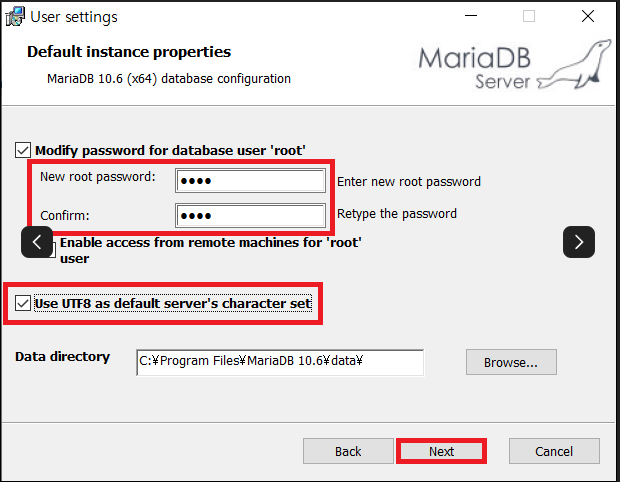Click the installer icon in the title bar
The width and height of the screenshot is (620, 482).
point(15,17)
